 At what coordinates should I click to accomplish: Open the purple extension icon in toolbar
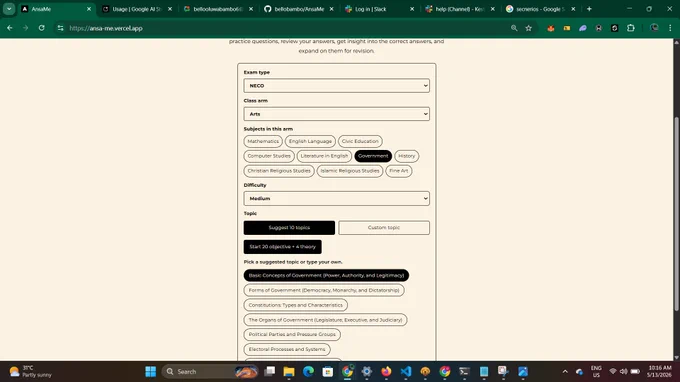pos(583,28)
